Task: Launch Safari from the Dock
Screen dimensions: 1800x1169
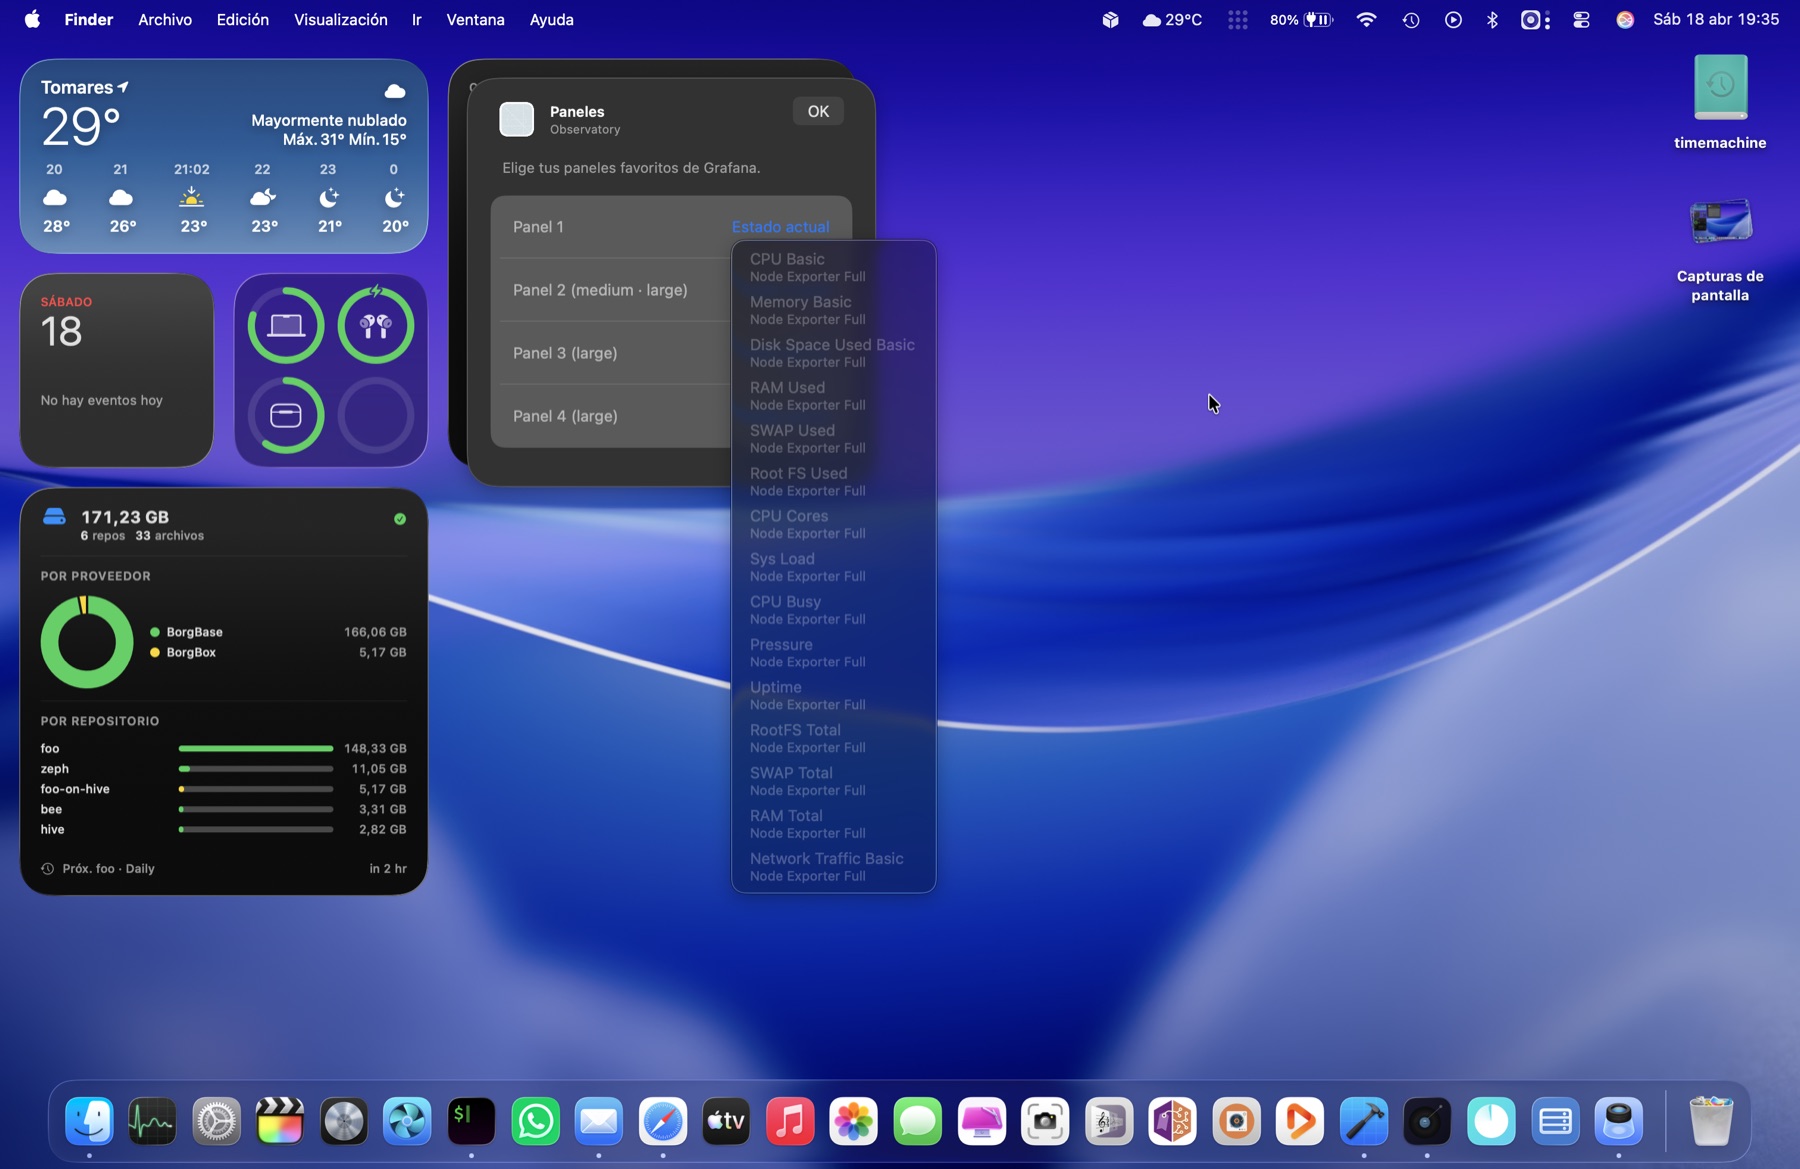Action: 663,1121
